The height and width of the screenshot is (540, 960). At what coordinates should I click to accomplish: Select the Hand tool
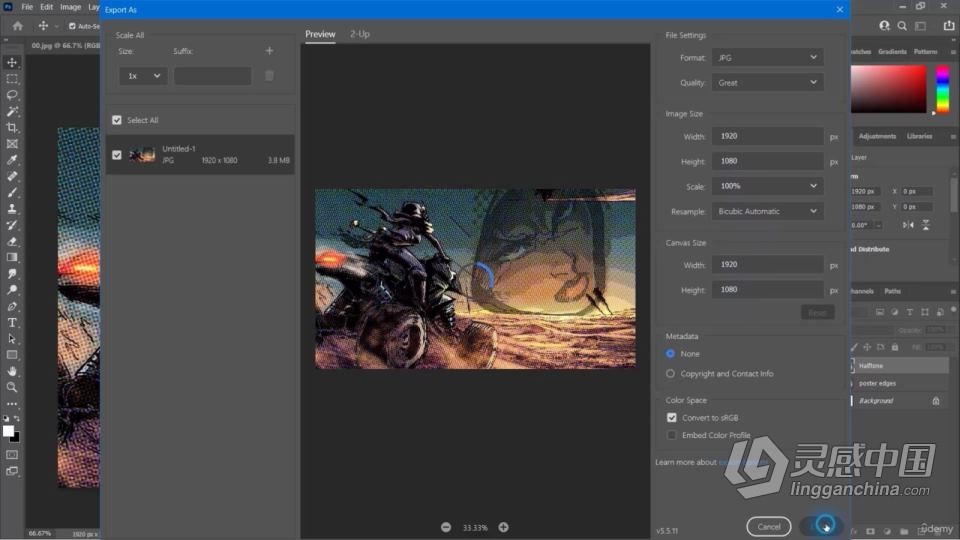(12, 371)
